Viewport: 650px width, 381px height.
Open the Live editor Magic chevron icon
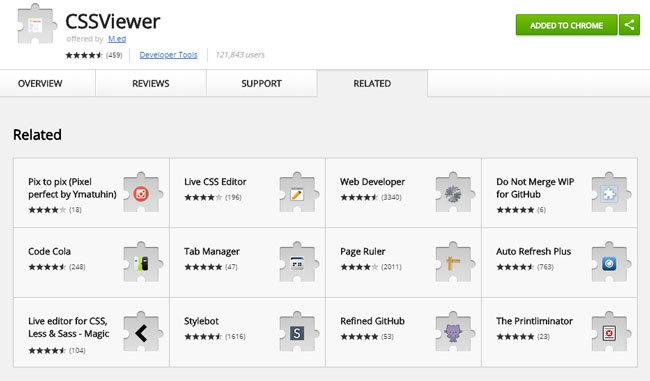pyautogui.click(x=142, y=332)
